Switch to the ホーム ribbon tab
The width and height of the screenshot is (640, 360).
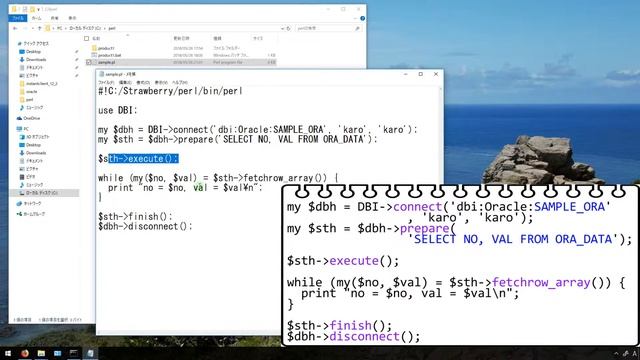(x=36, y=18)
